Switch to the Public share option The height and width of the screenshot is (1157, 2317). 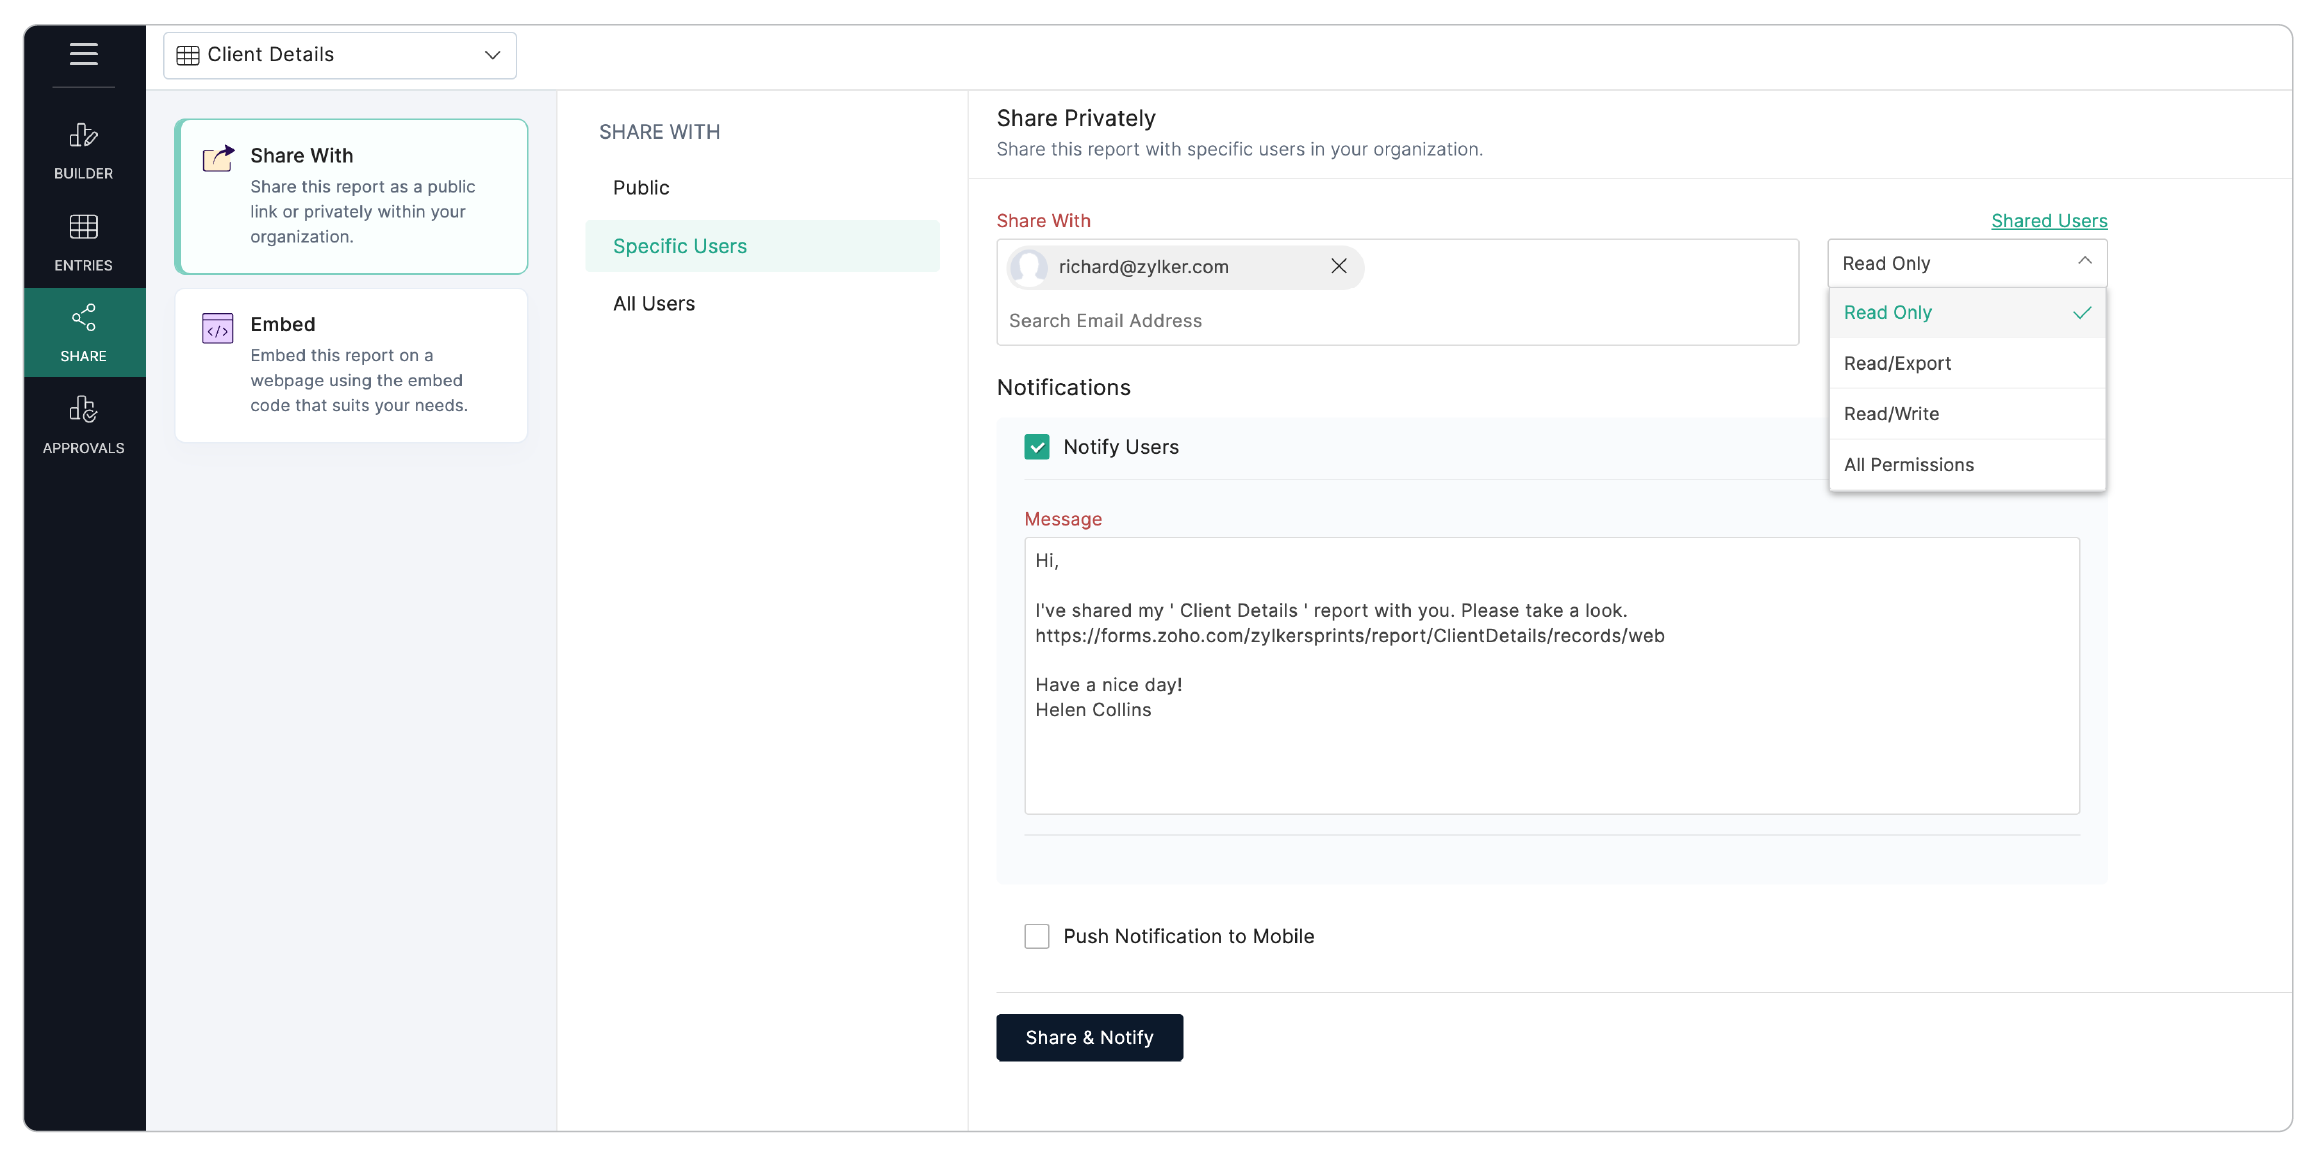641,188
